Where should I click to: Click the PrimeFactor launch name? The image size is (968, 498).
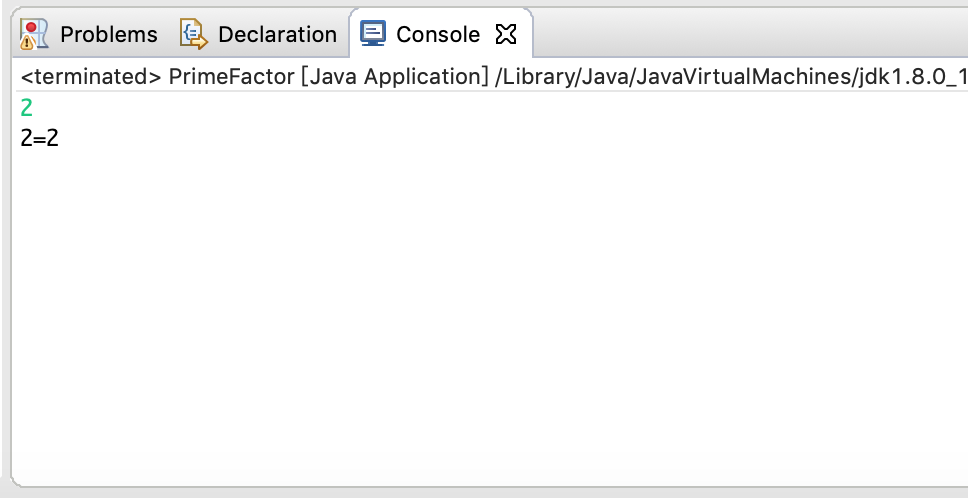point(232,77)
